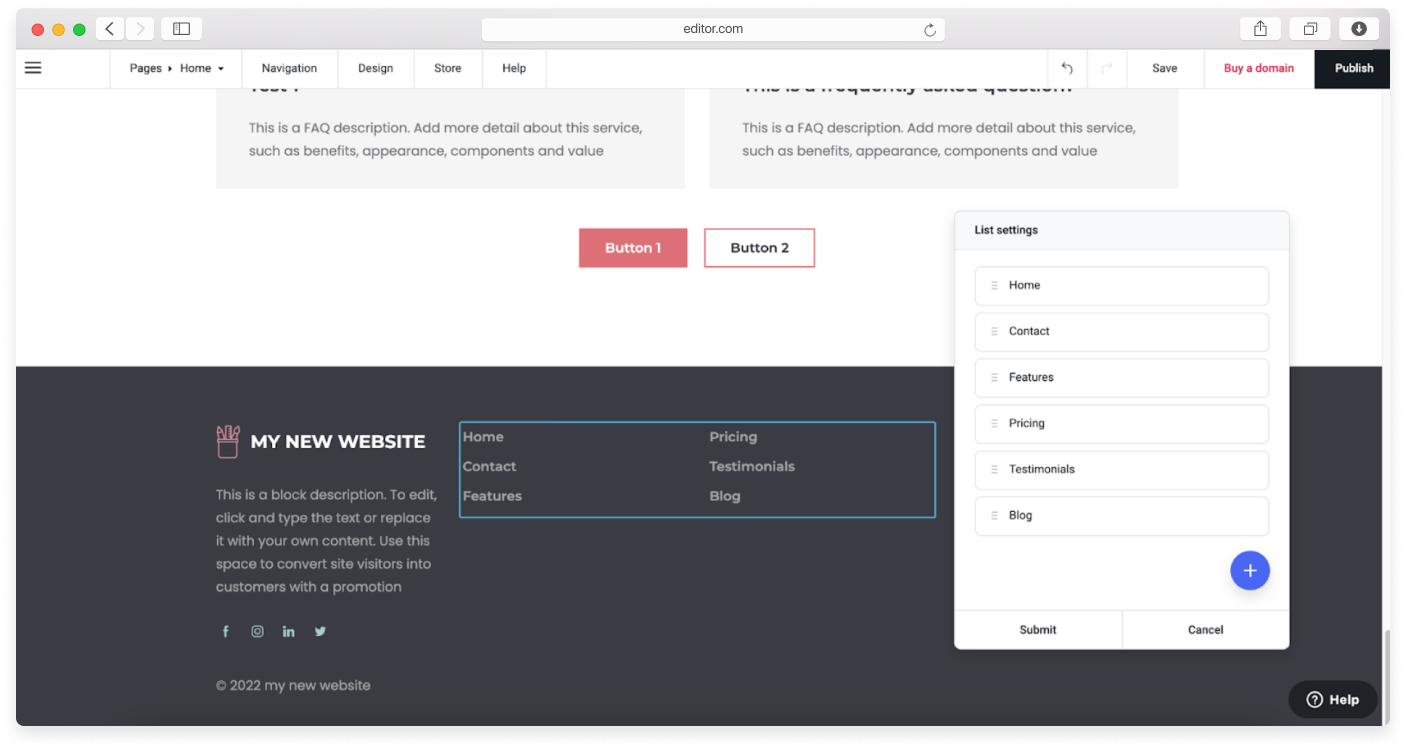
Task: Click the List settings panel header
Action: pos(1122,230)
